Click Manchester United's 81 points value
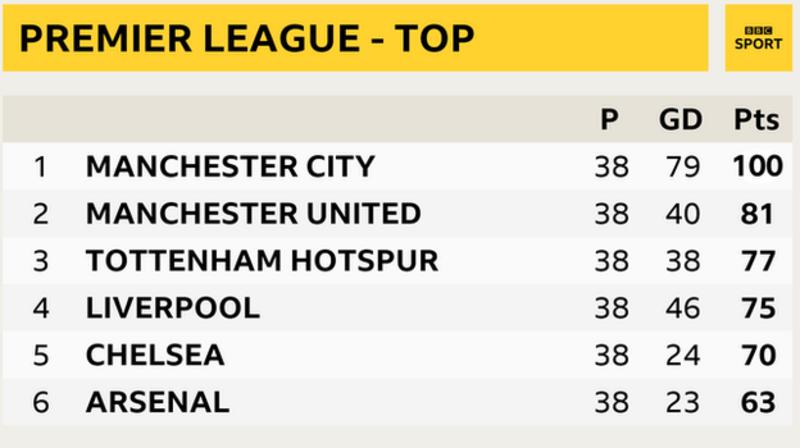Image resolution: width=800 pixels, height=448 pixels. 758,213
